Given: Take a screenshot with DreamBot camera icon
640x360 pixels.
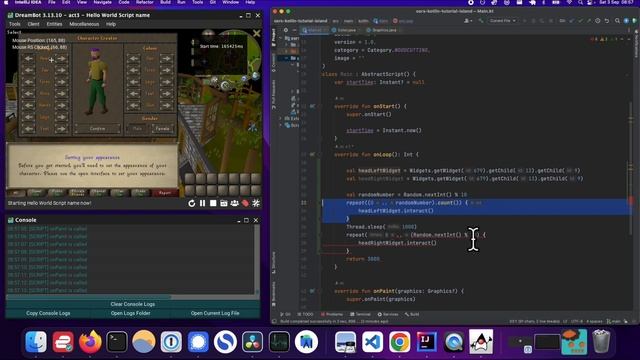Looking at the screenshot, I should click(x=224, y=203).
